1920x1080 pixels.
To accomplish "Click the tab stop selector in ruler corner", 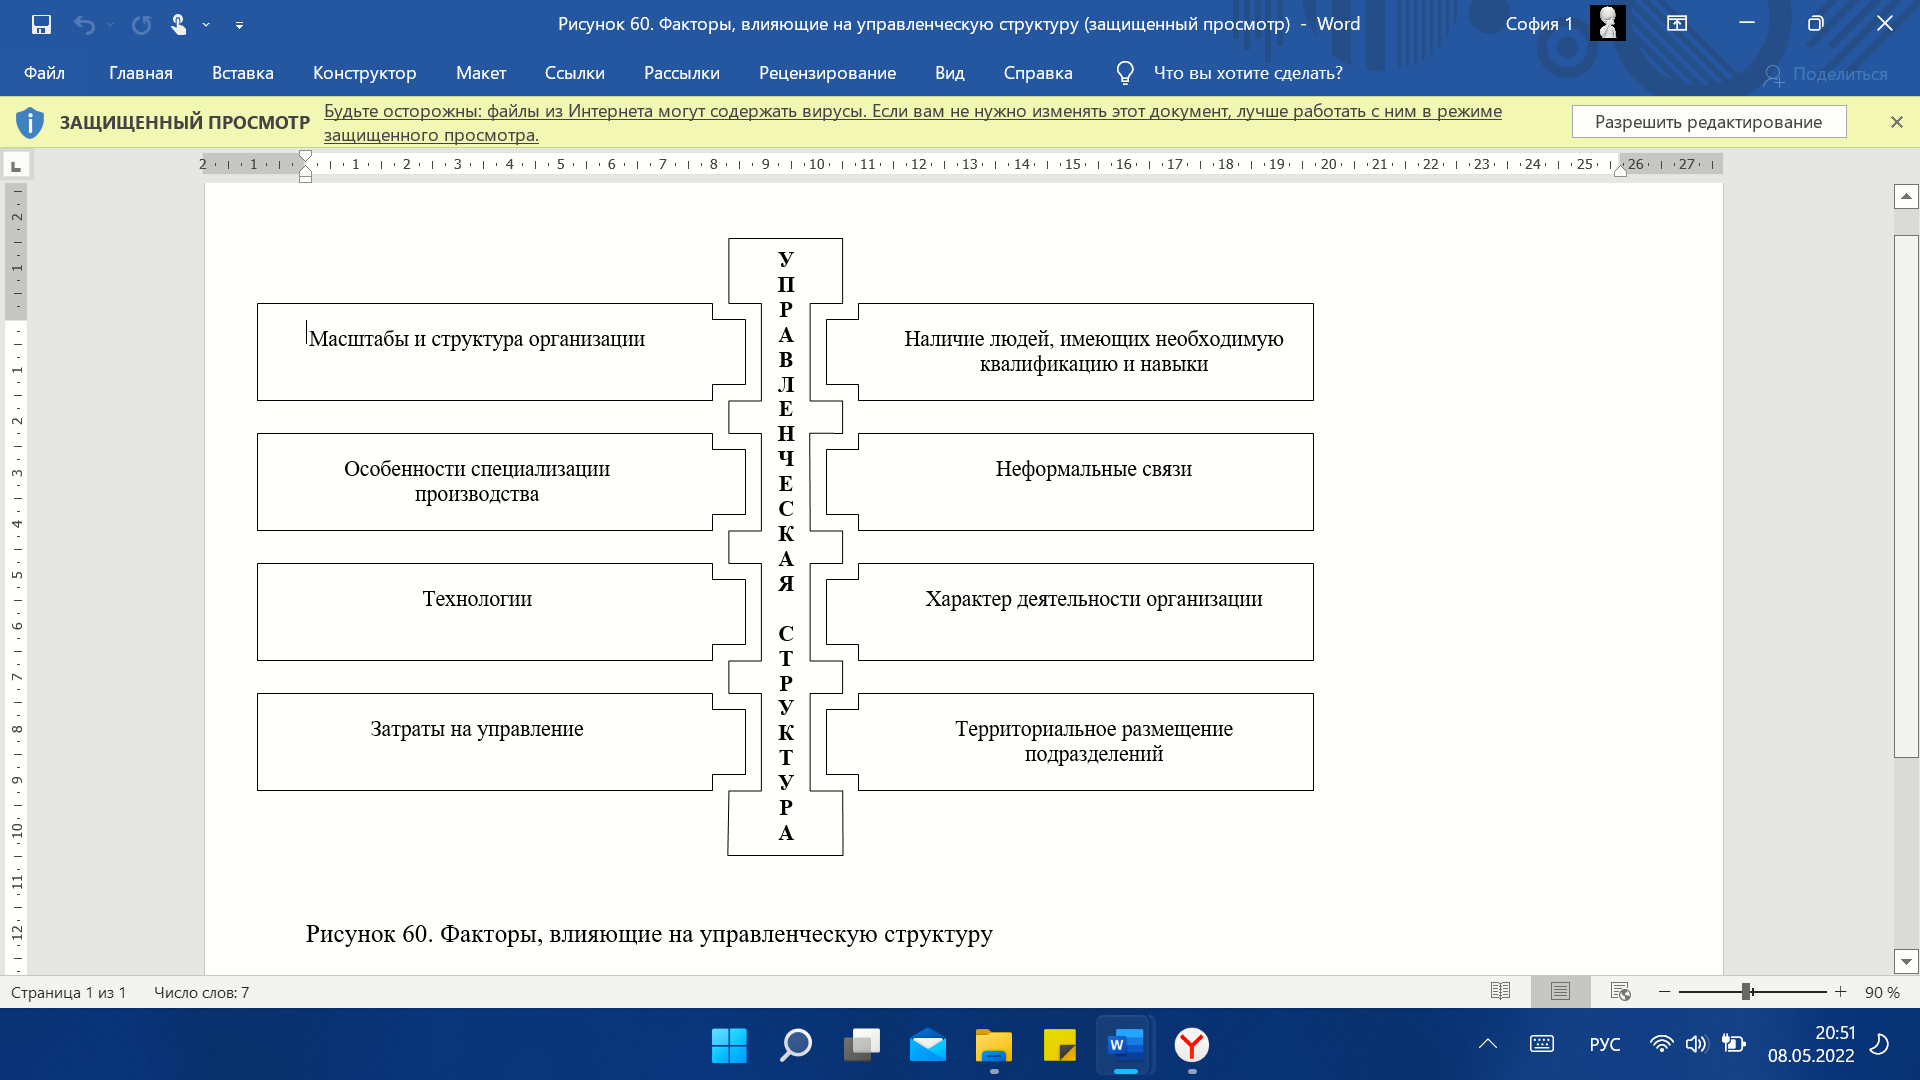I will click(x=16, y=165).
